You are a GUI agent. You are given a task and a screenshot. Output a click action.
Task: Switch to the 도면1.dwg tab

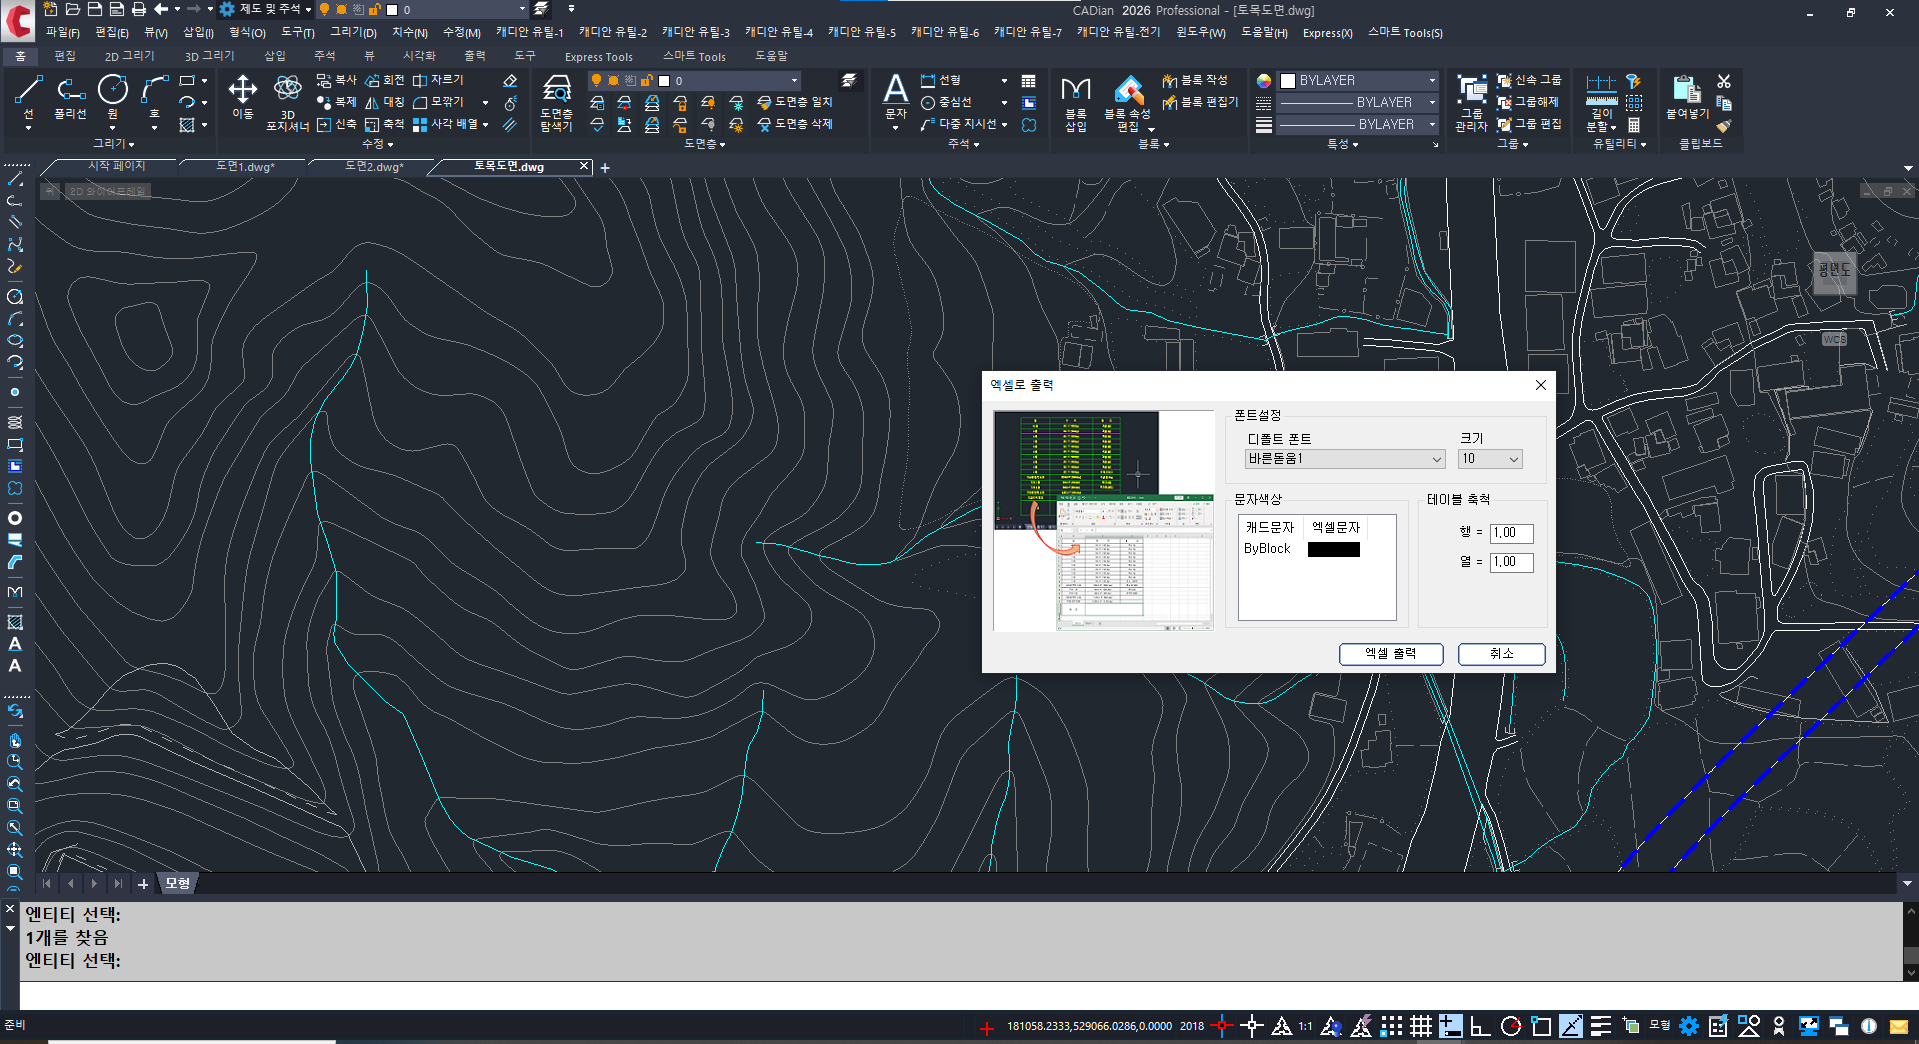(245, 167)
